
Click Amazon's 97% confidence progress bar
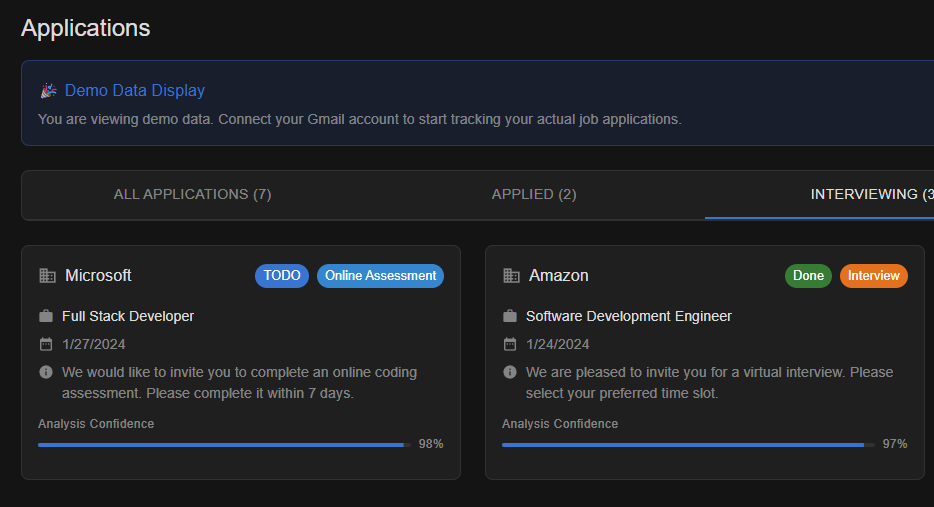686,444
